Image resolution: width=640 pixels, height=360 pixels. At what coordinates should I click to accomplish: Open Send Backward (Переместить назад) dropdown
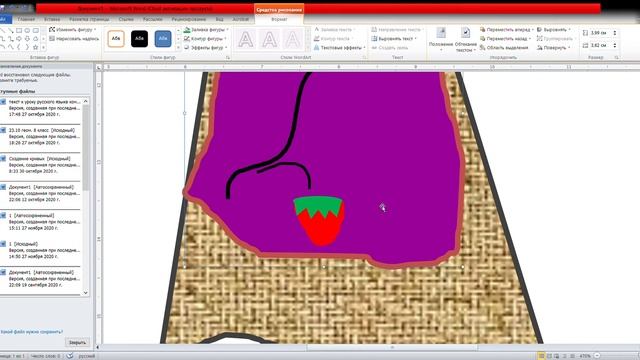coord(506,38)
